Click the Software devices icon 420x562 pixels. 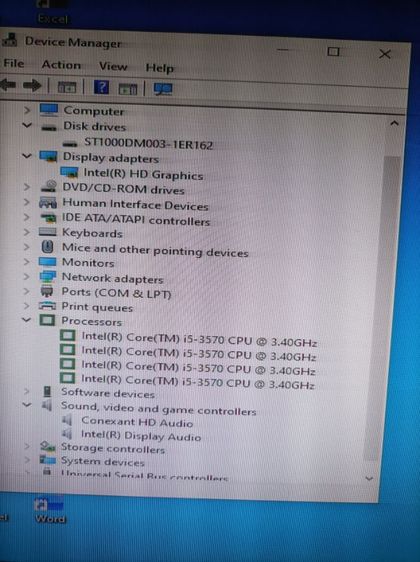click(47, 391)
